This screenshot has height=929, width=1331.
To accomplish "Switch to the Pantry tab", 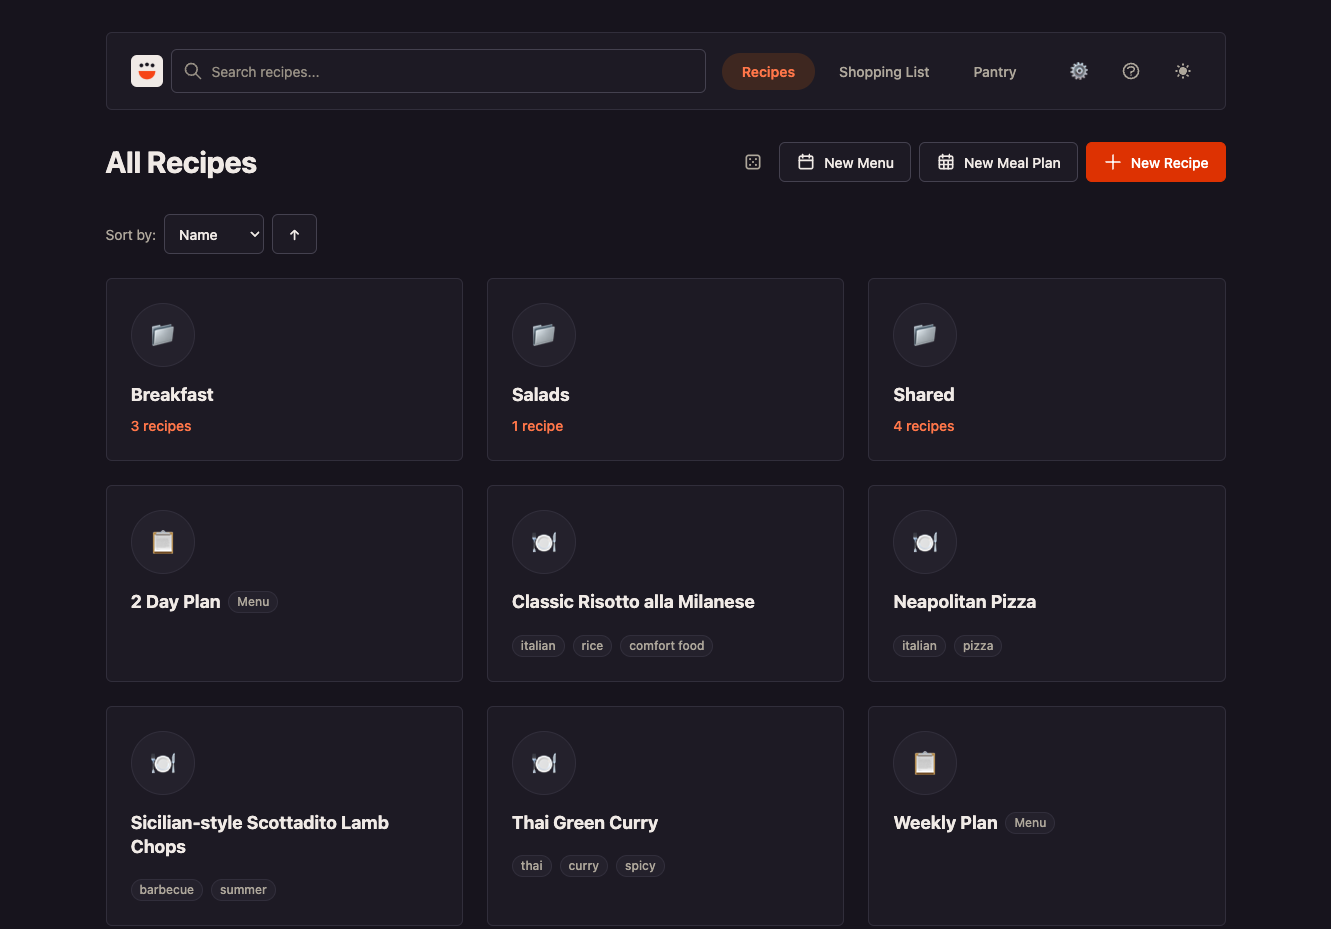I will point(994,72).
